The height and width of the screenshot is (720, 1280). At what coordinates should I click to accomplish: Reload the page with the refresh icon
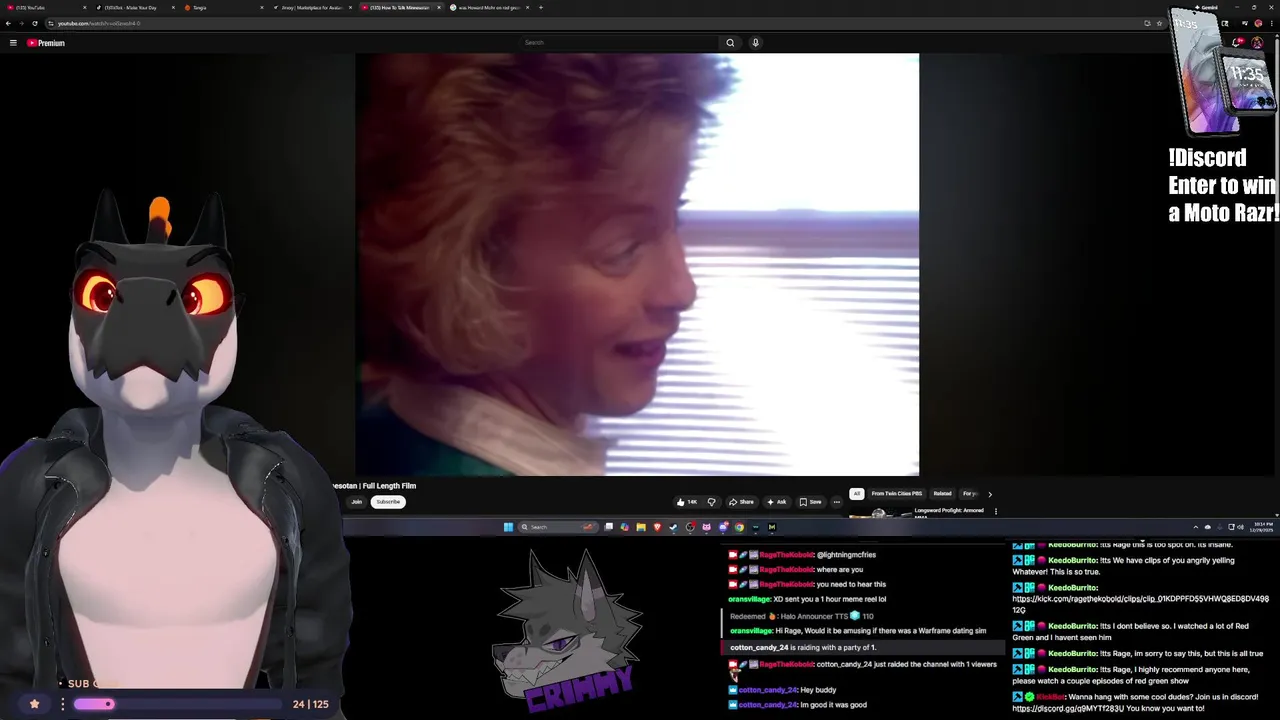click(x=35, y=23)
